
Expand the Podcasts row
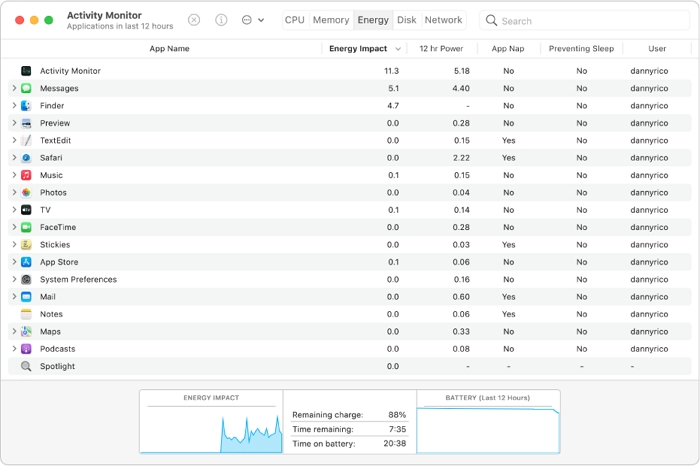pos(14,349)
